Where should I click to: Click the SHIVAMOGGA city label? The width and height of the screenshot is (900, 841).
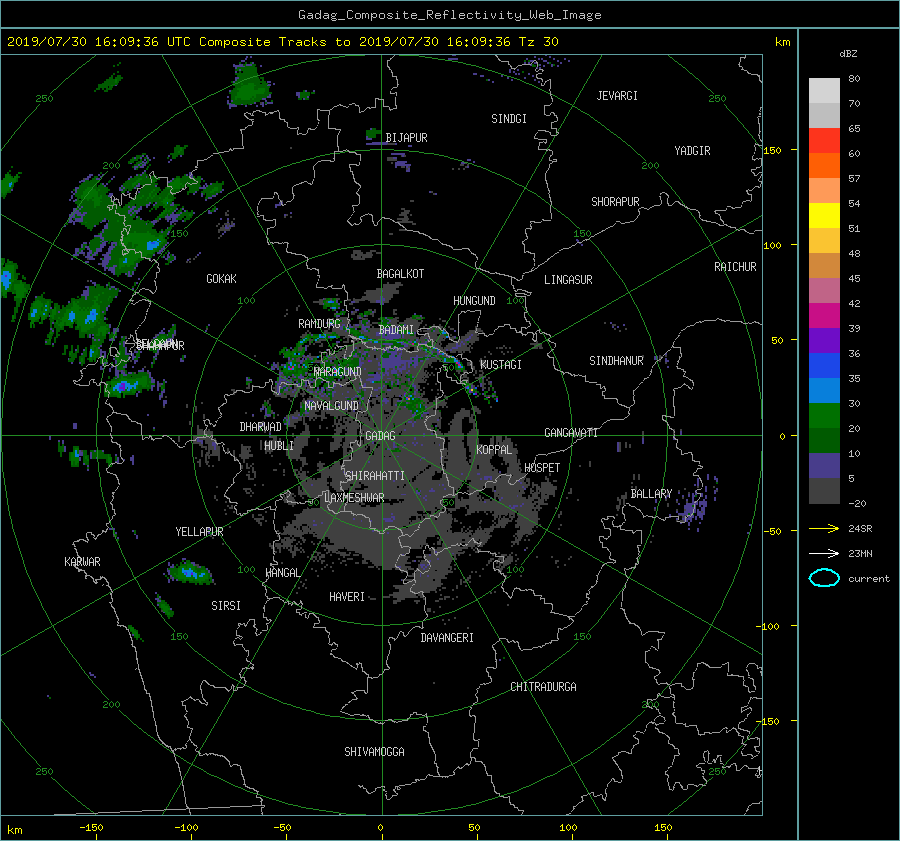click(x=374, y=751)
